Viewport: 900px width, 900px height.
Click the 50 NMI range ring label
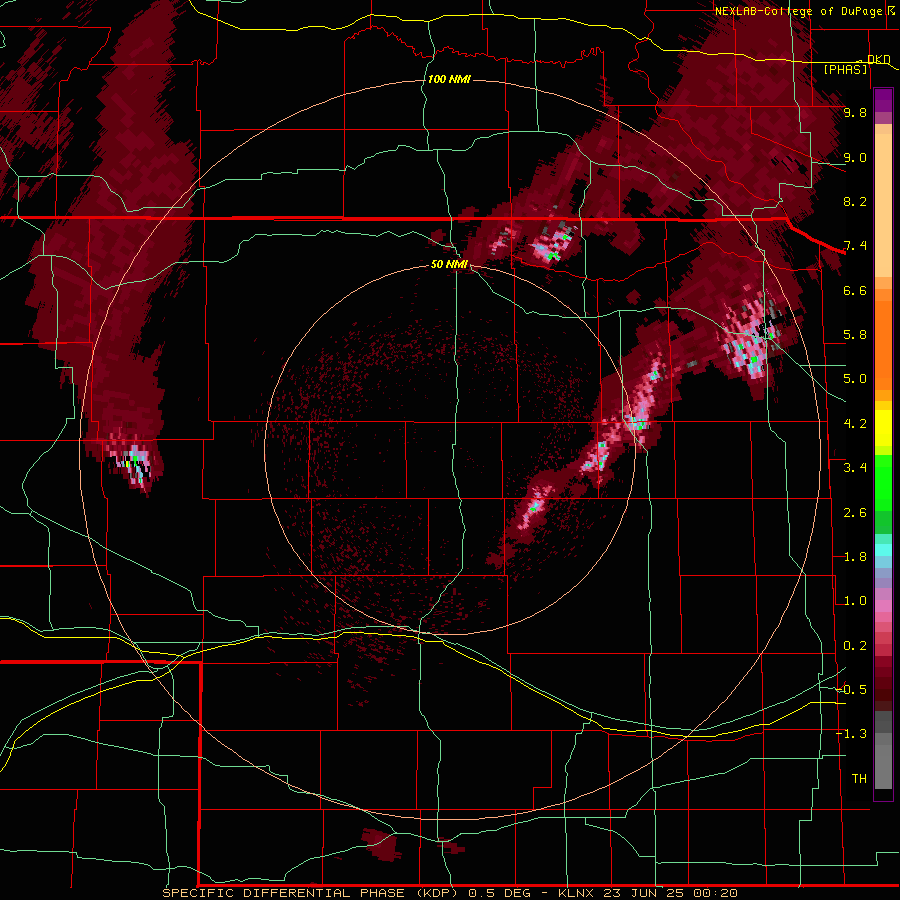point(449,264)
